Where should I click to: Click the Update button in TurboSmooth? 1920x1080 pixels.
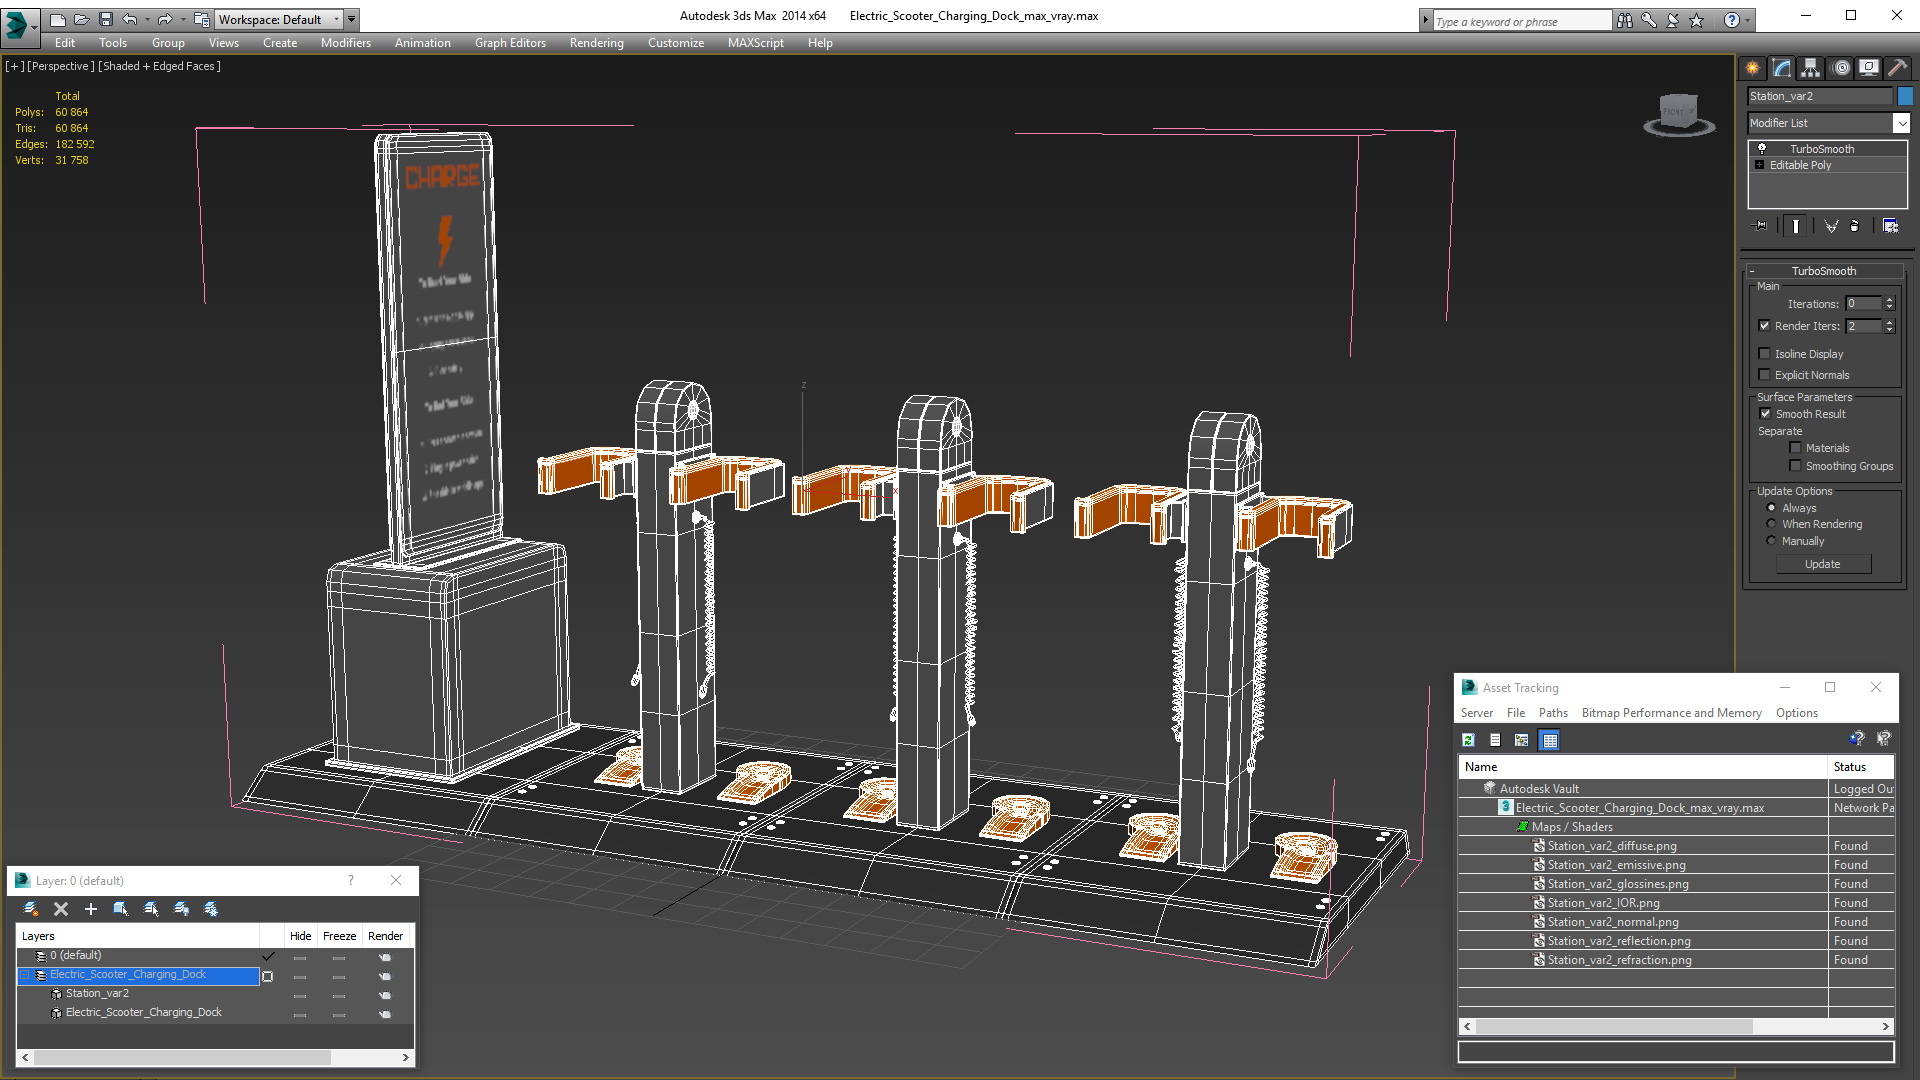[x=1822, y=563]
